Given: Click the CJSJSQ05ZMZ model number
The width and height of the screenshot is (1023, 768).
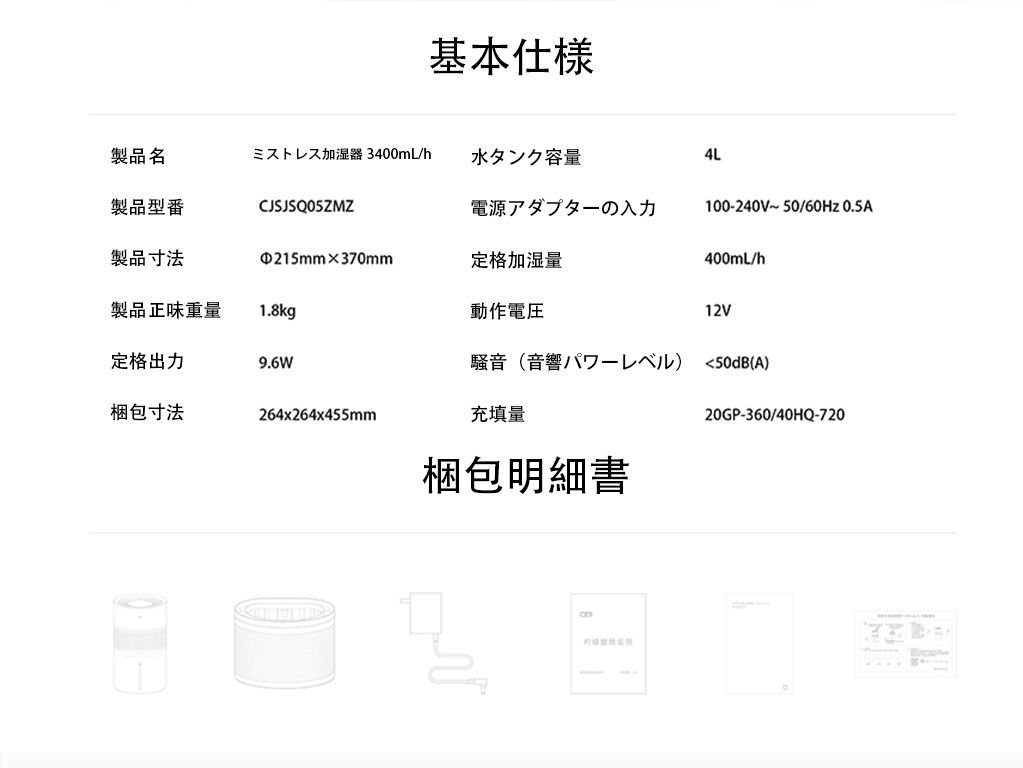Looking at the screenshot, I should pos(306,206).
